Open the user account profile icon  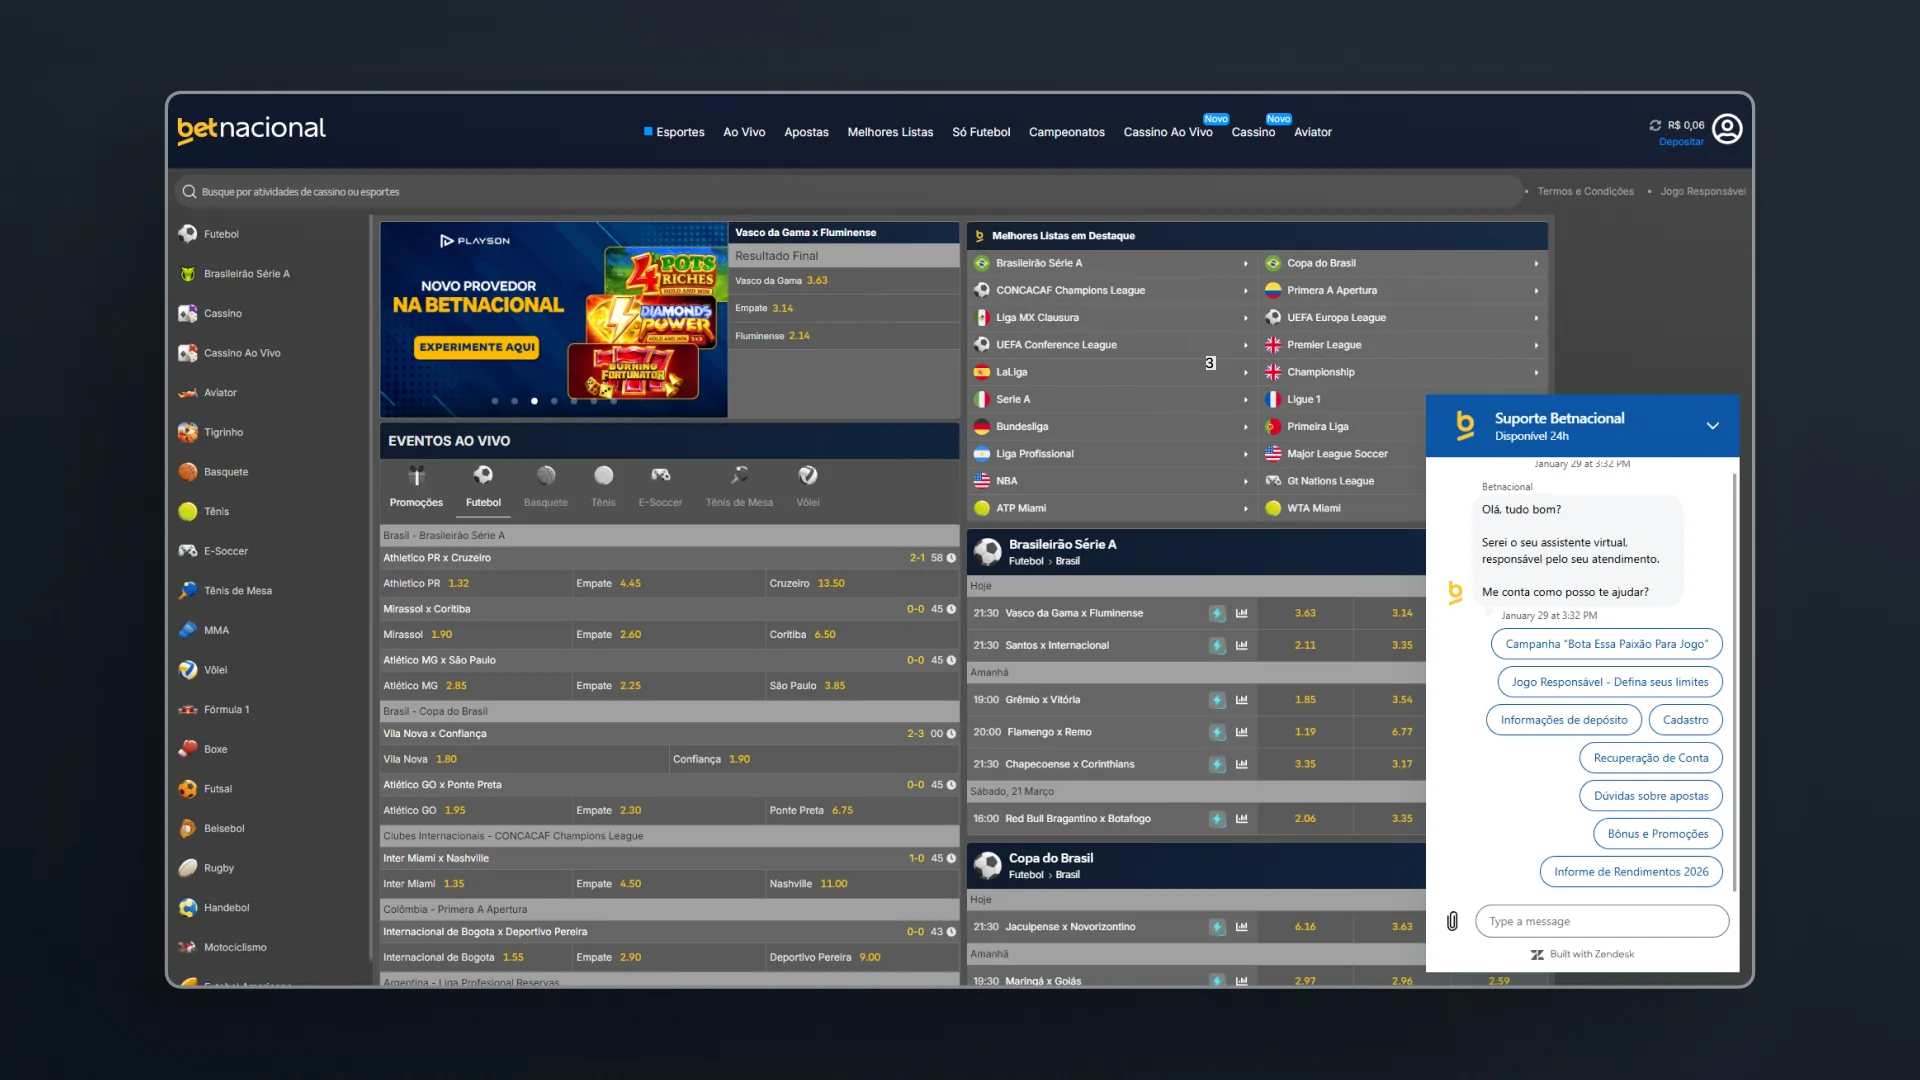pos(1727,129)
